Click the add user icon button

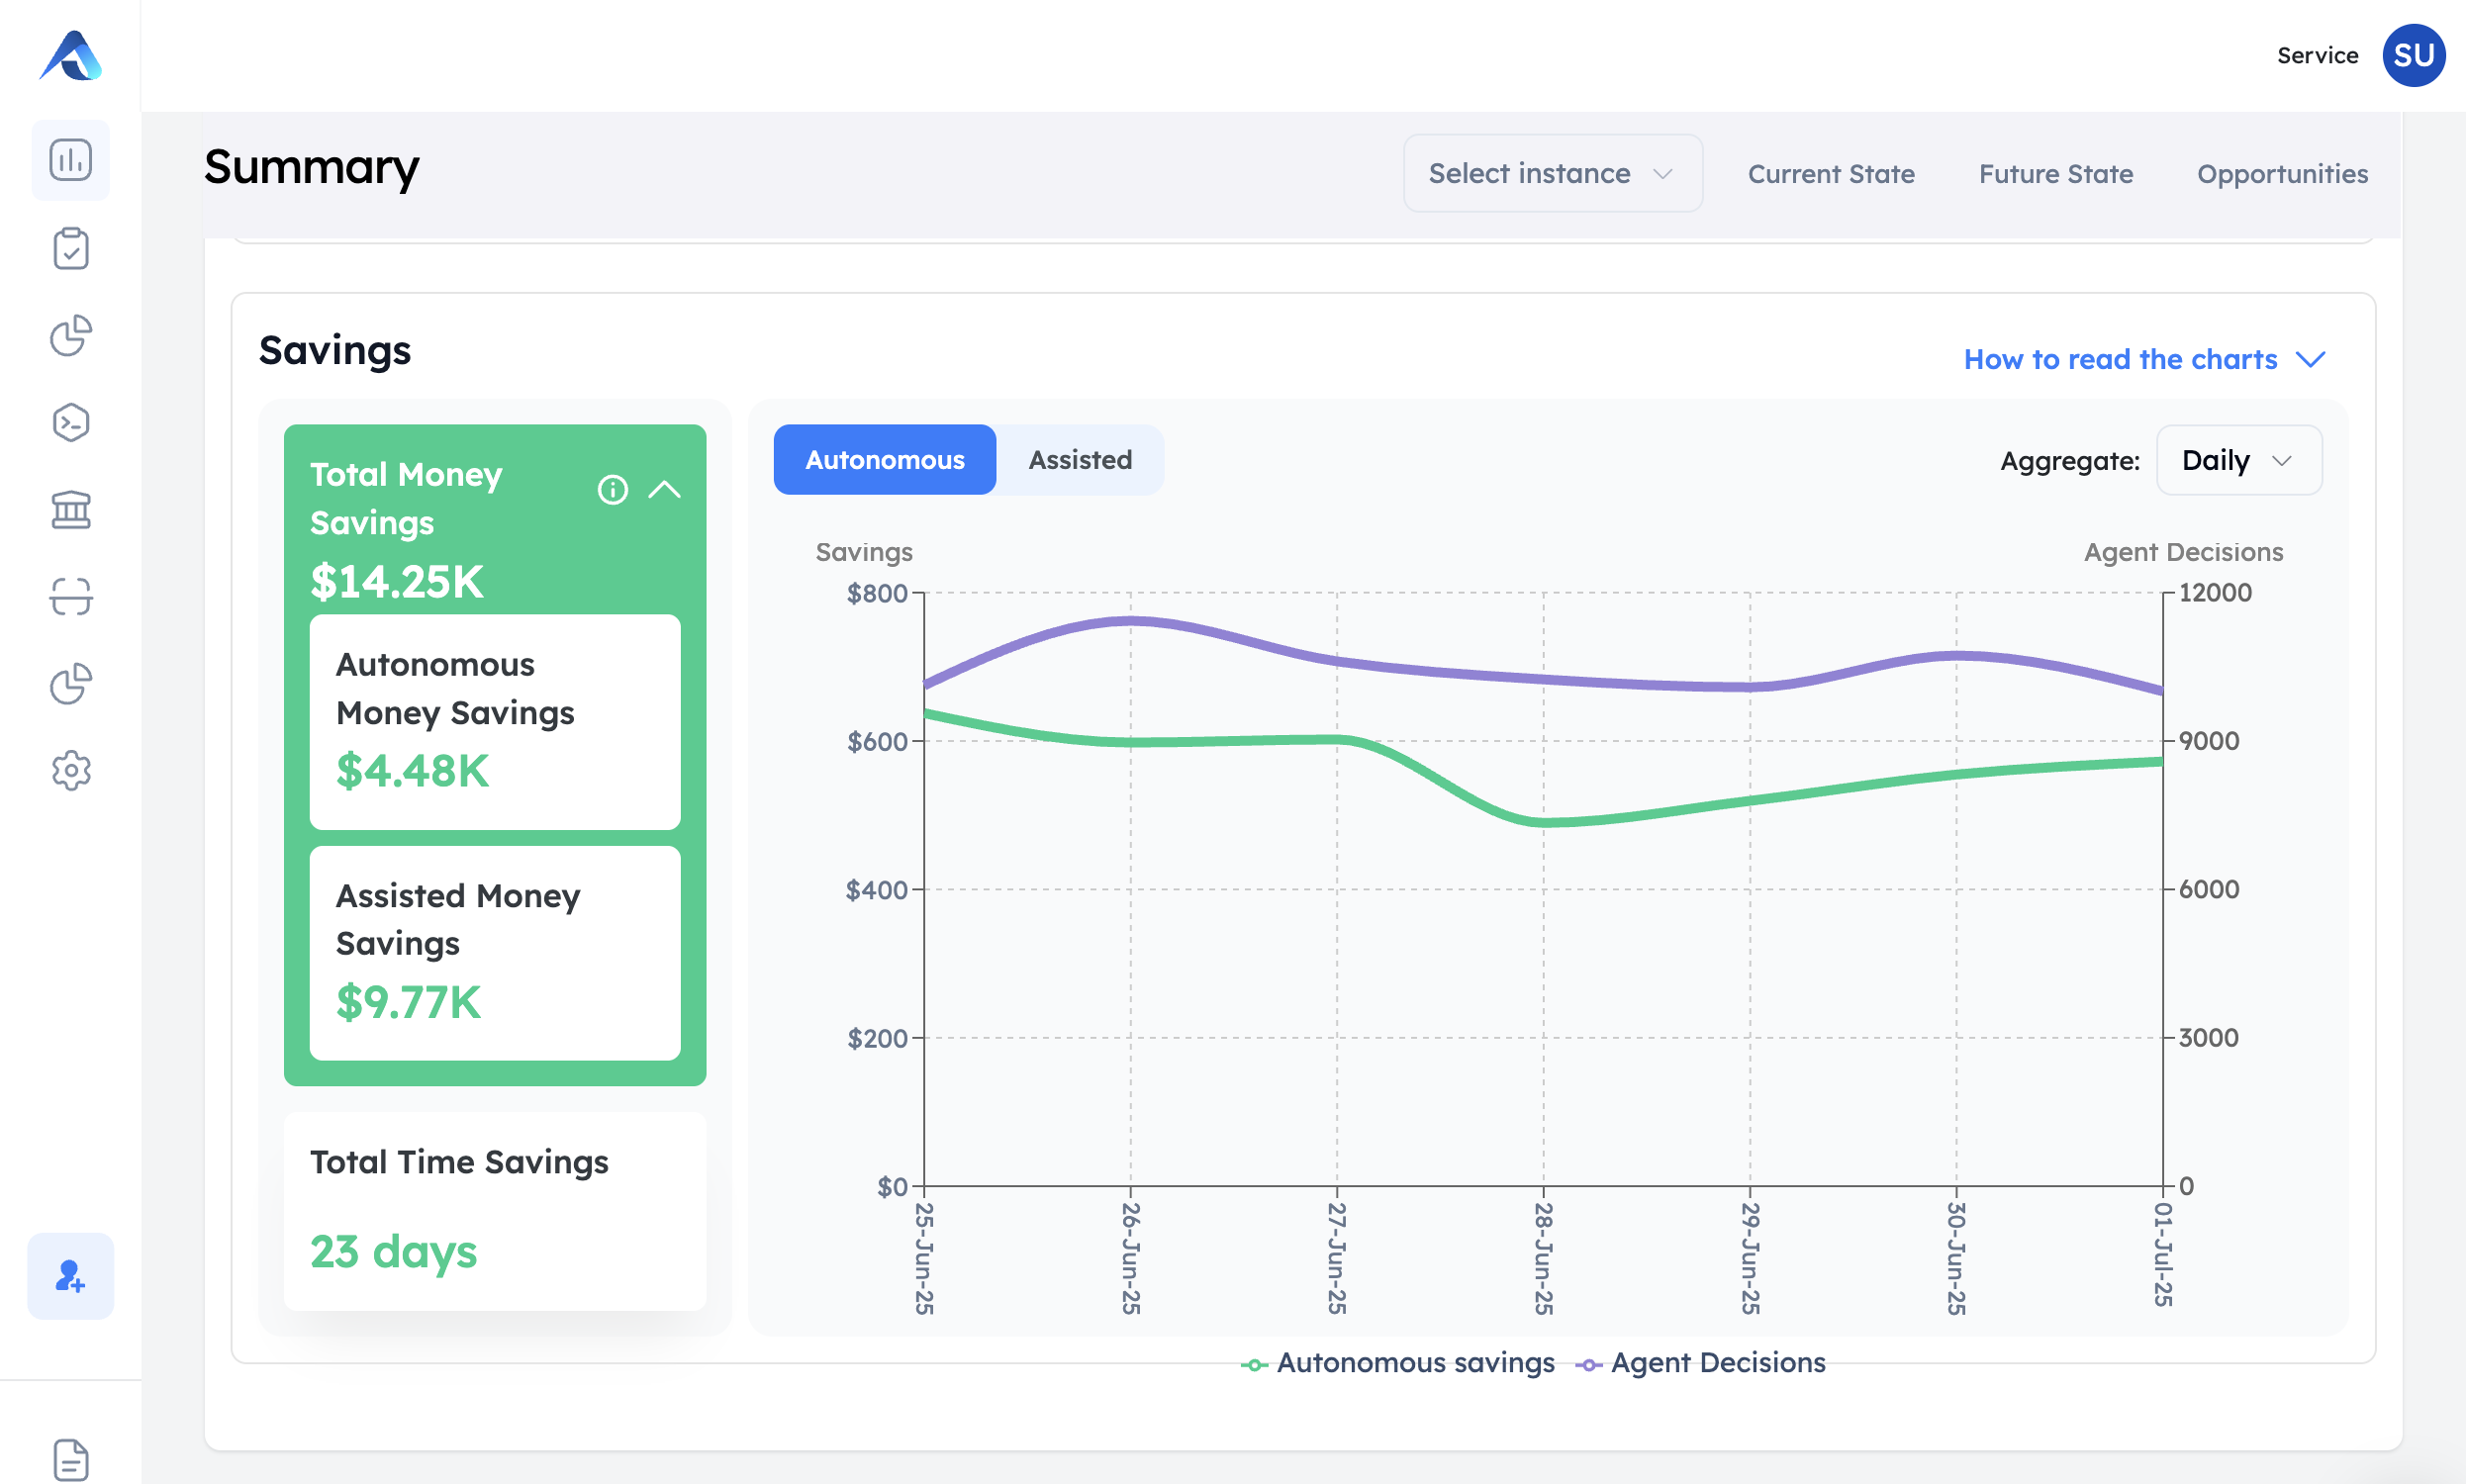point(71,1276)
